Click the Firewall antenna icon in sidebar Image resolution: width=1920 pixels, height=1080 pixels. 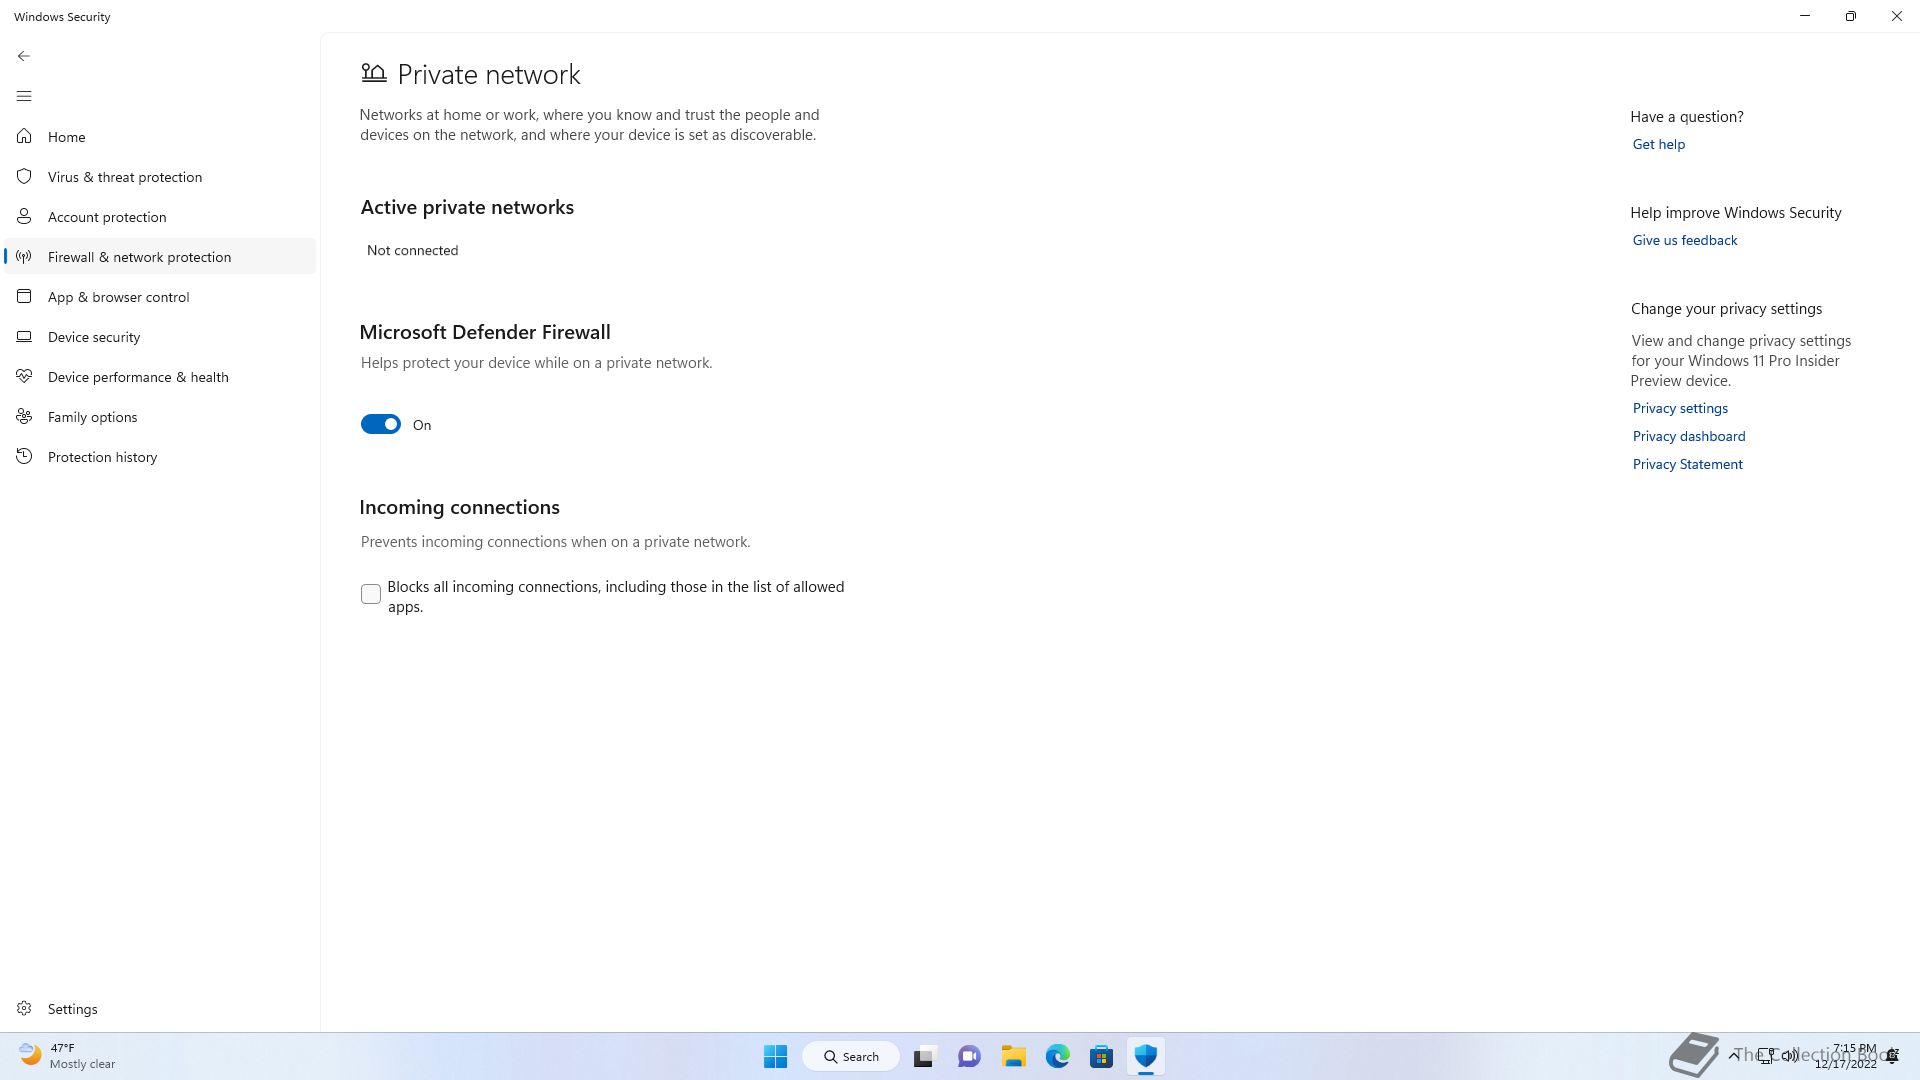click(24, 257)
